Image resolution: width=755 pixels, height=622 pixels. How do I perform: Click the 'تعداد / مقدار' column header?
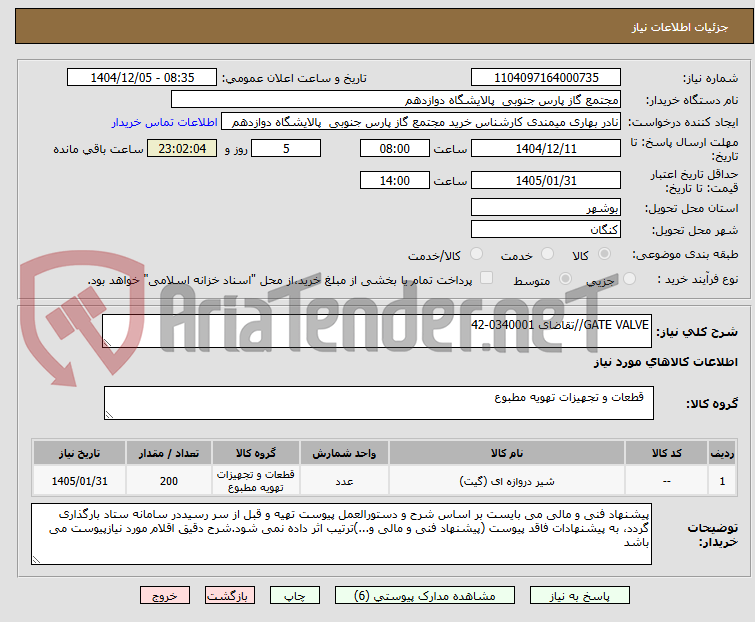coord(169,453)
